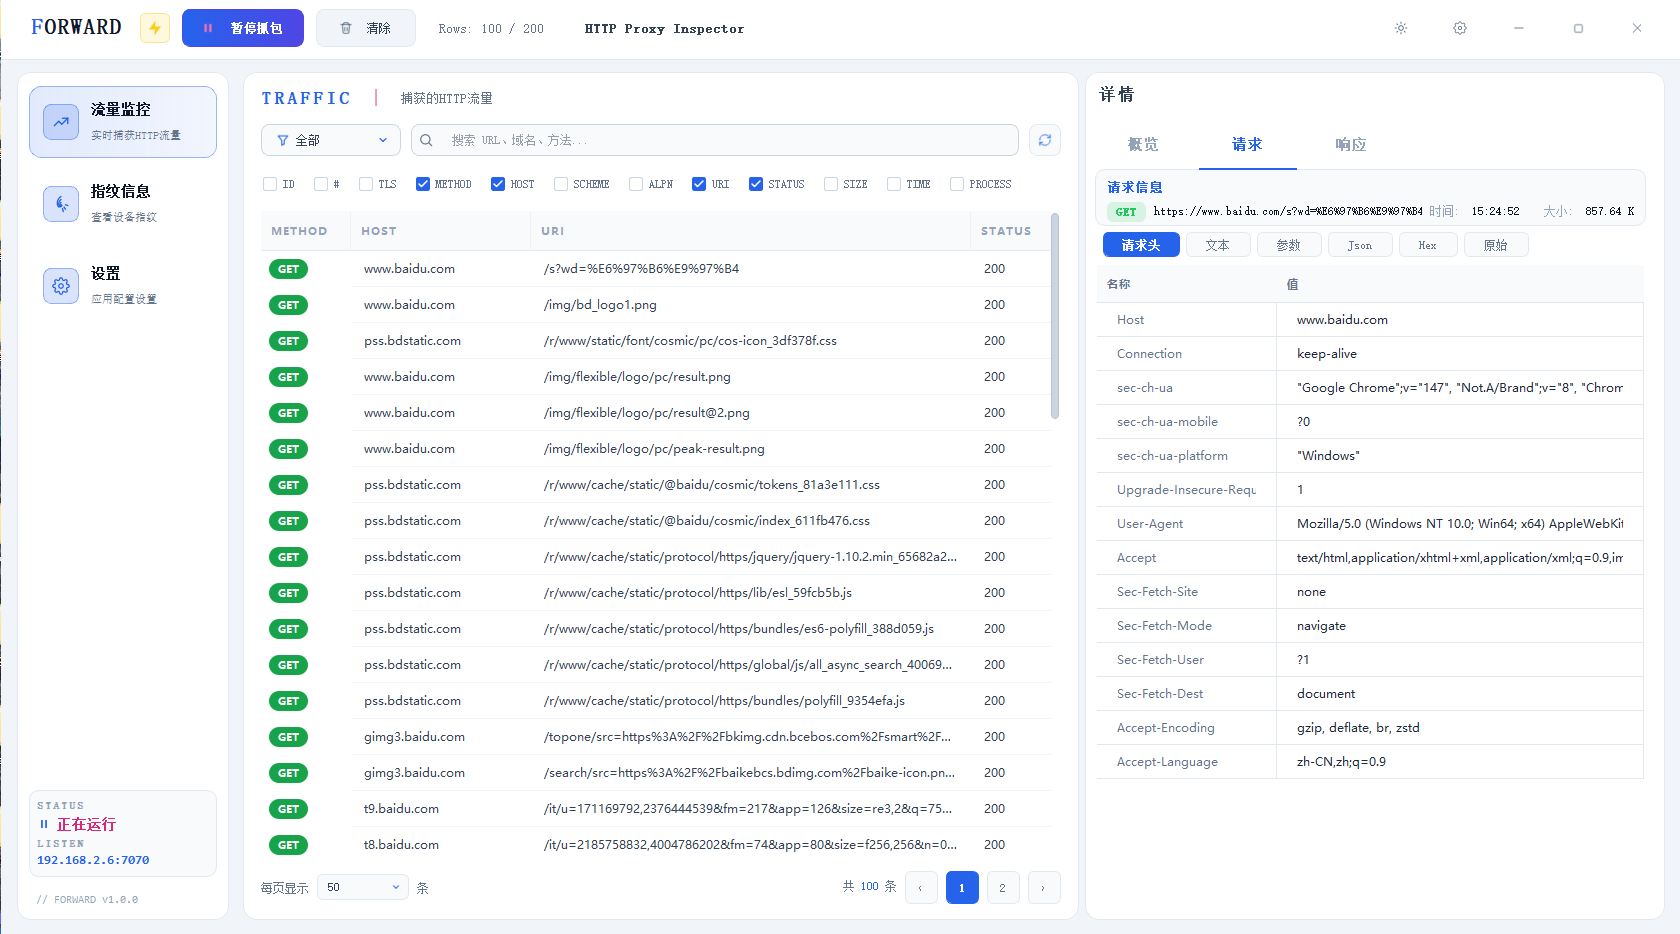The height and width of the screenshot is (934, 1680).
Task: Enable the SCHEME column checkbox
Action: (x=561, y=184)
